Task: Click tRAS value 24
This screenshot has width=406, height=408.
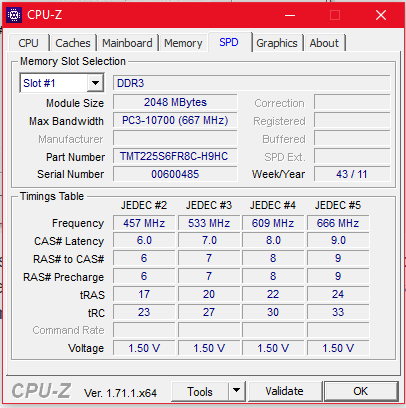Action: pos(338,294)
